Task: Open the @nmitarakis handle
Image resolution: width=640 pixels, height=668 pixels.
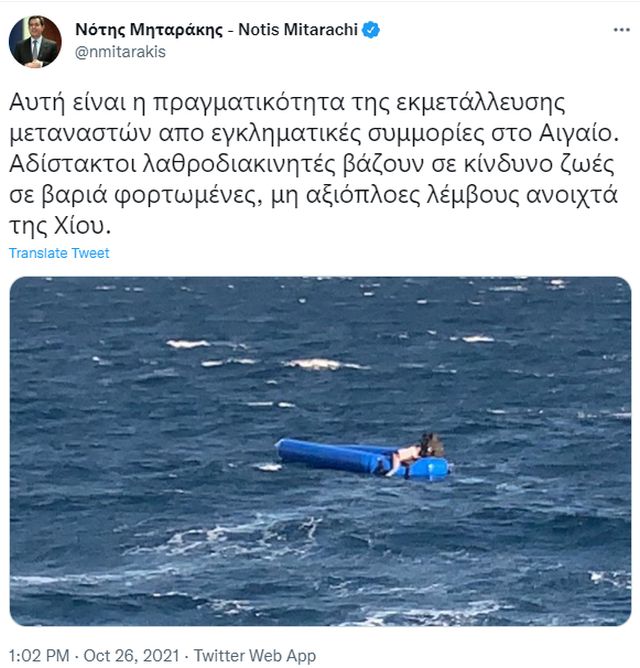Action: click(x=120, y=52)
